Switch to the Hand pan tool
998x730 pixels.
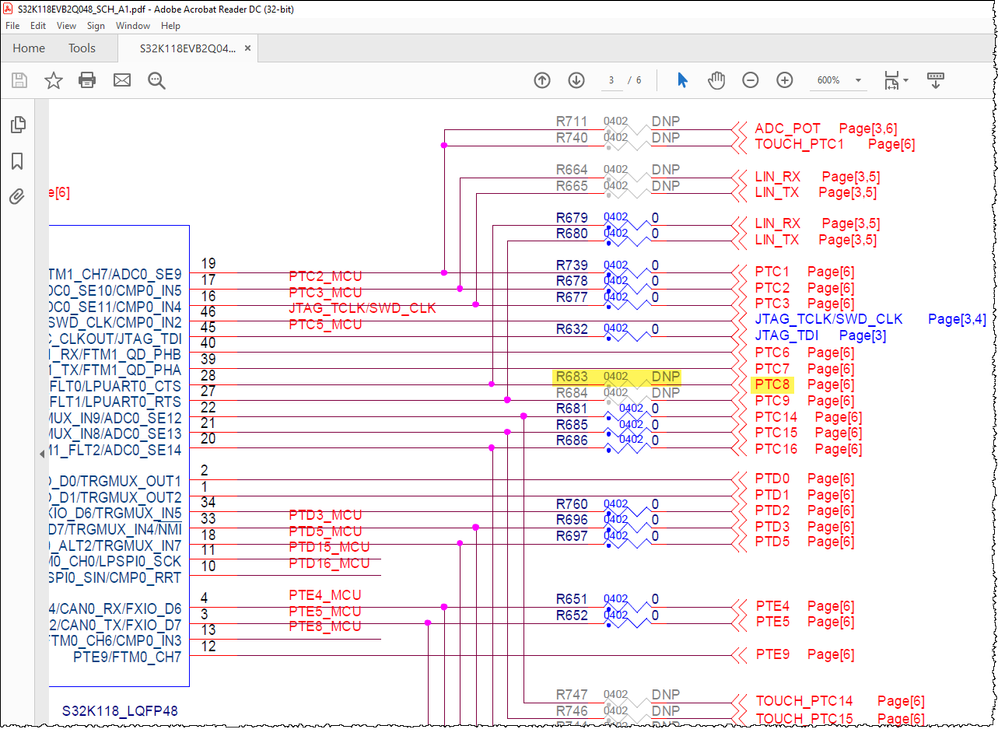(x=716, y=80)
